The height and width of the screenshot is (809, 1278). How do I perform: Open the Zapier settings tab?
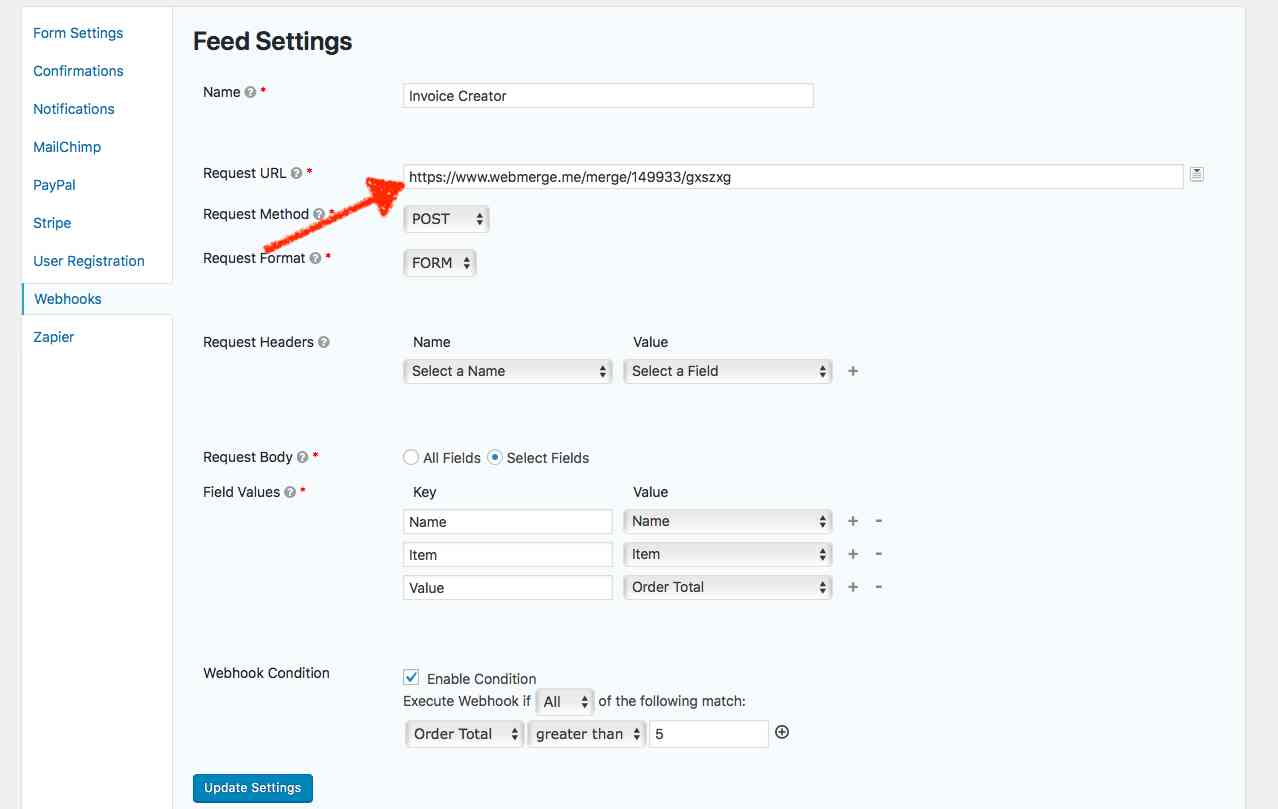53,337
